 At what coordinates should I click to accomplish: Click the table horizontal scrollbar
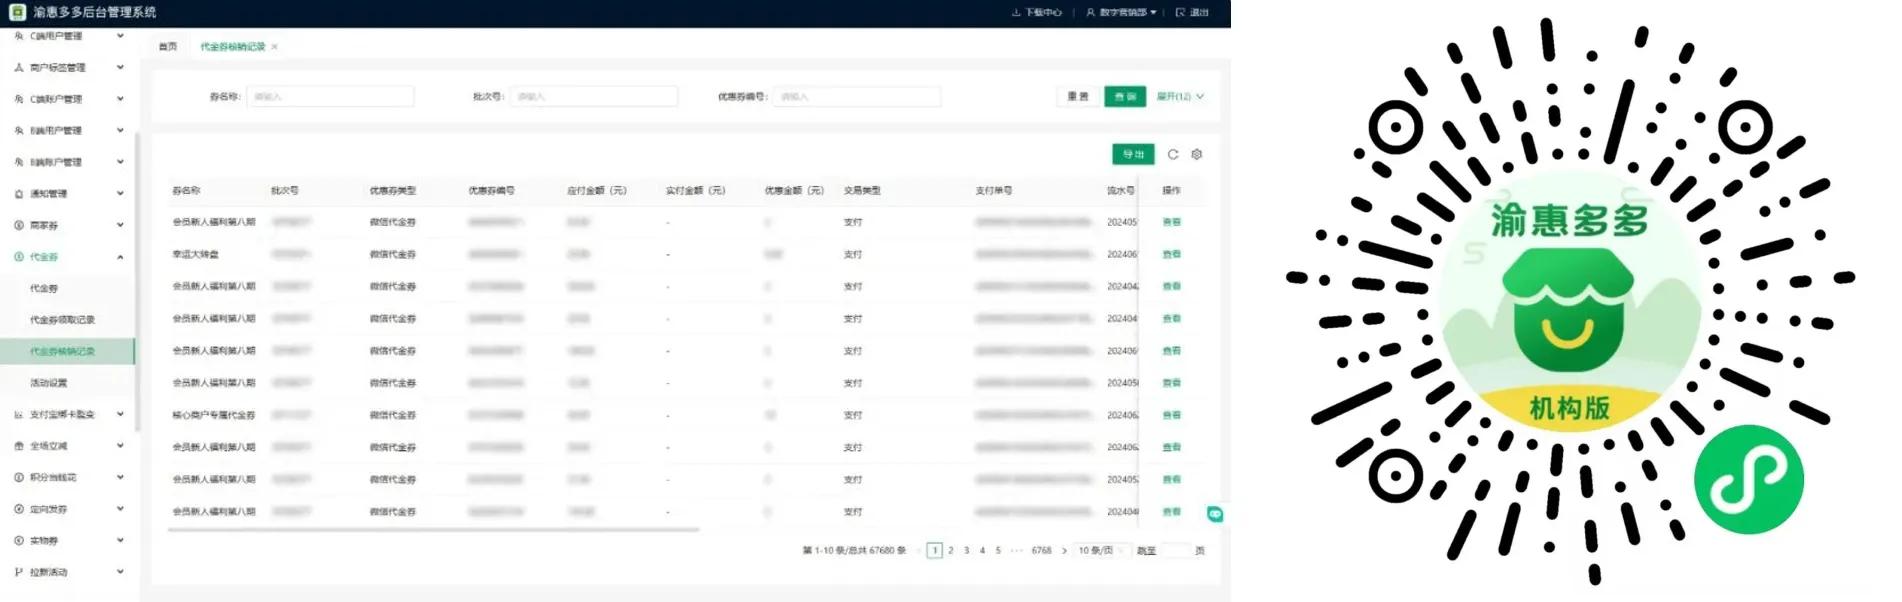pyautogui.click(x=434, y=529)
